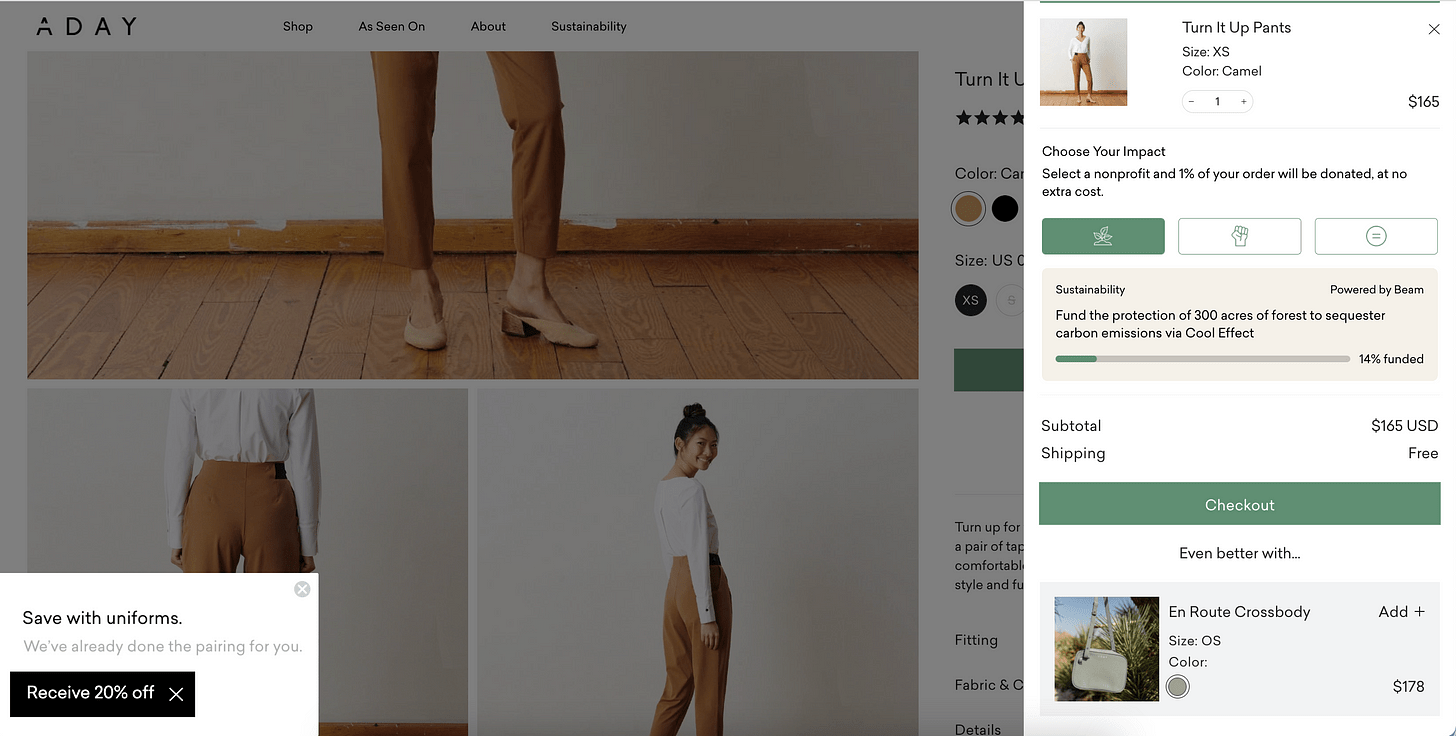
Task: Dismiss the Save with uniforms popup
Action: click(x=302, y=589)
